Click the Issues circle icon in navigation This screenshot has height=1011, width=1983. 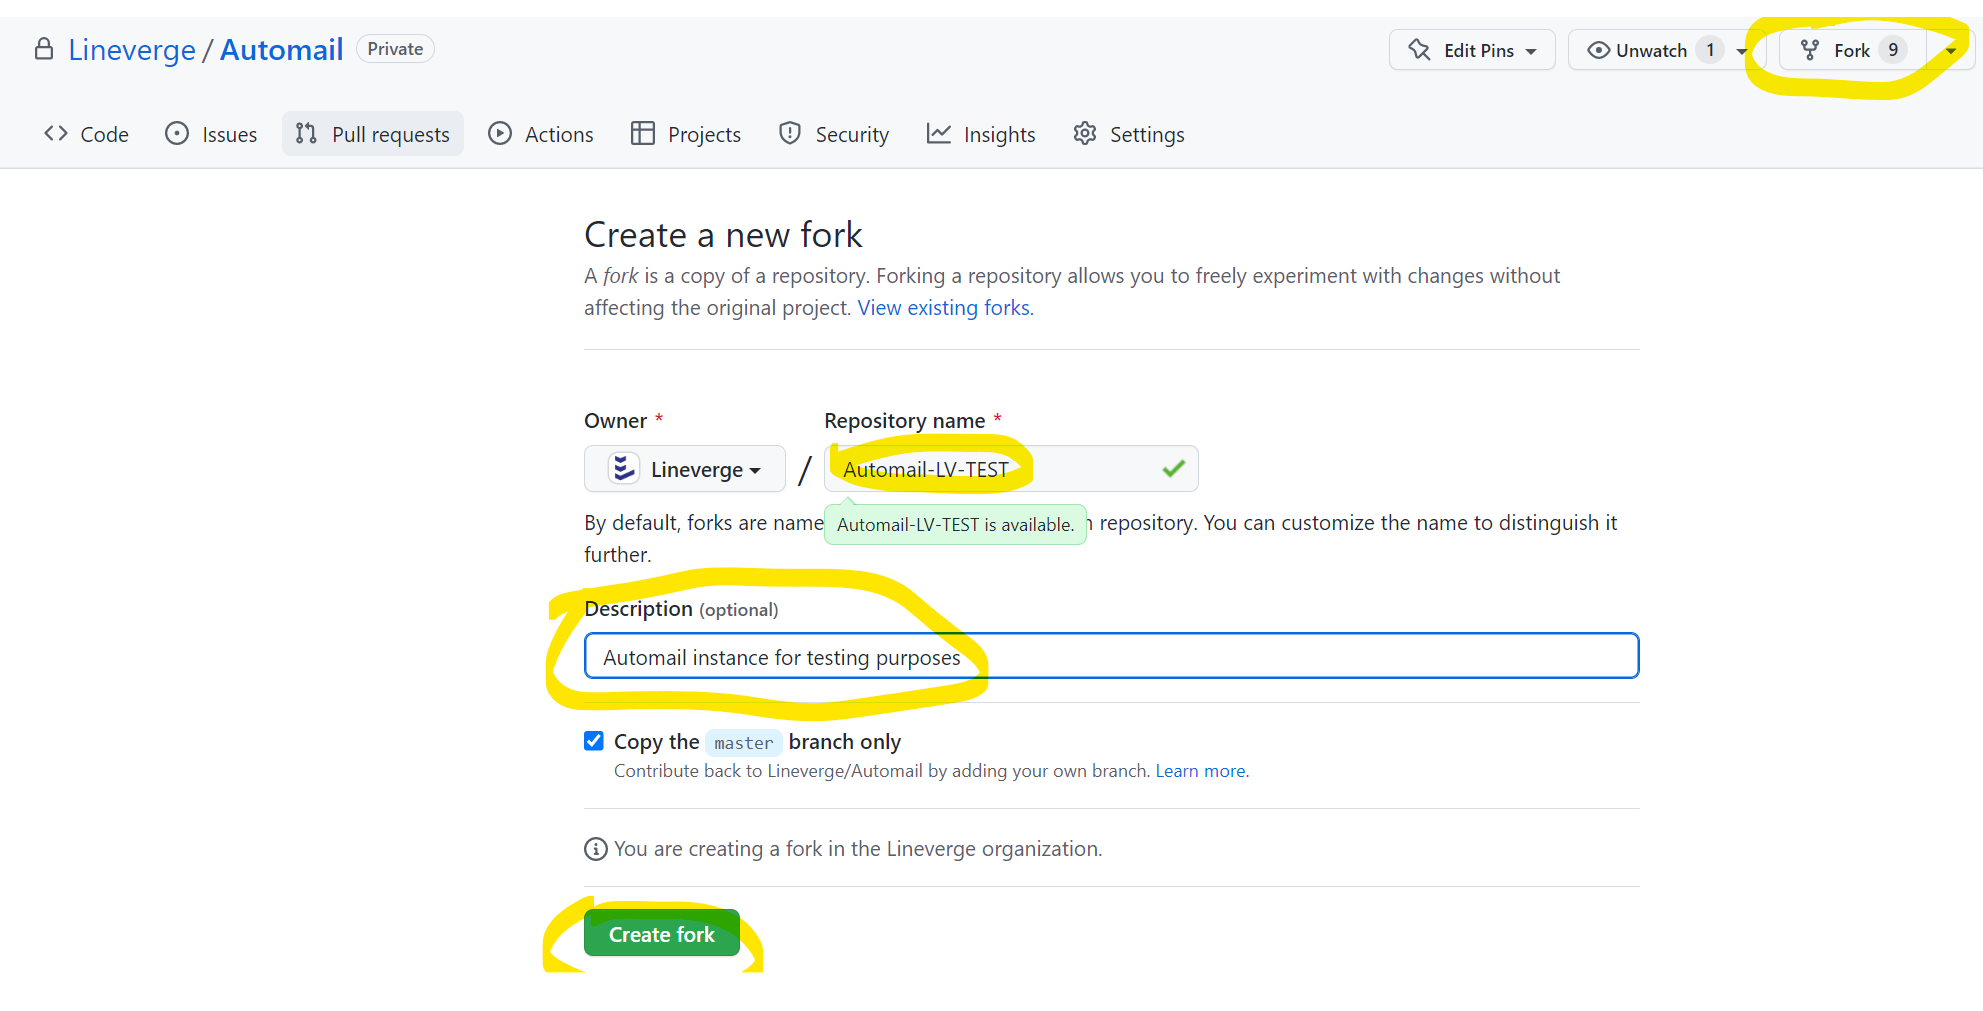176,133
